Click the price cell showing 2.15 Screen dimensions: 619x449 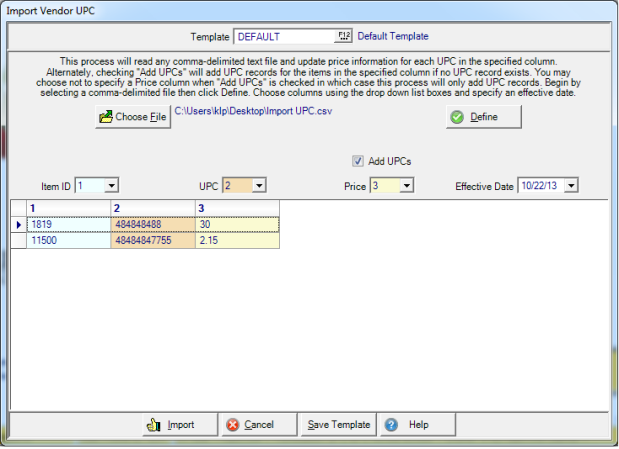pyautogui.click(x=237, y=241)
